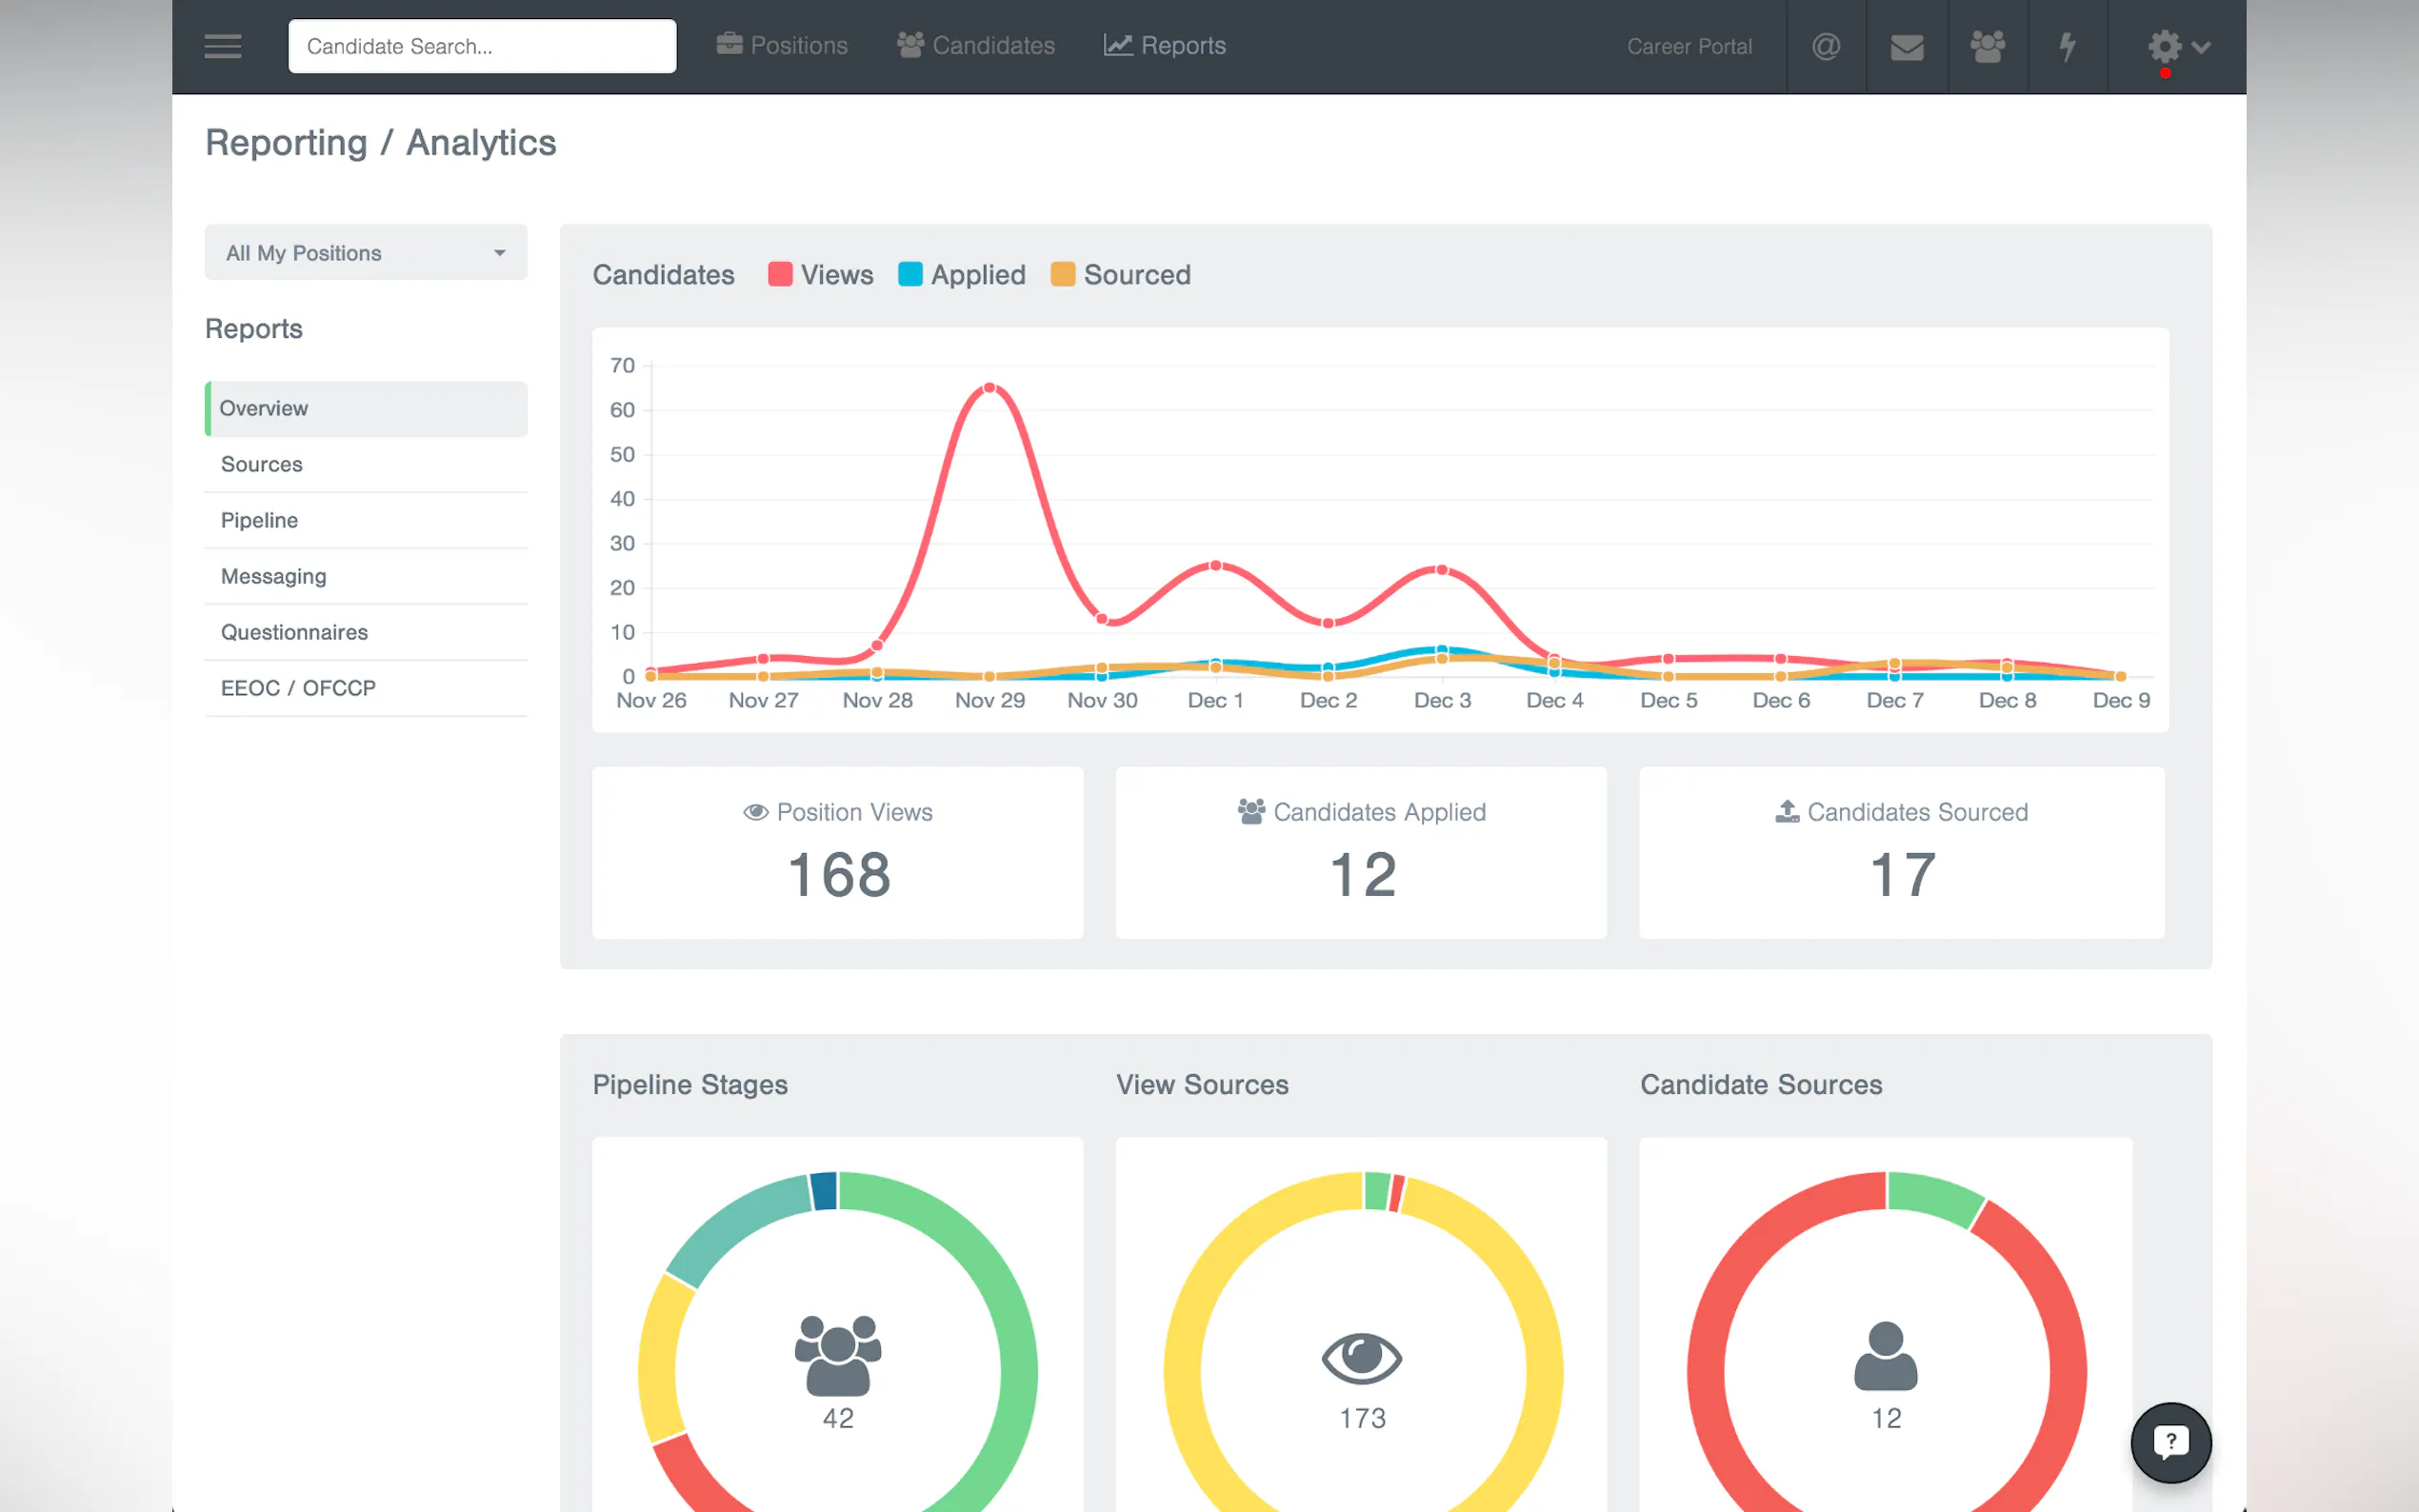The height and width of the screenshot is (1512, 2419).
Task: Click the lightning bolt icon
Action: tap(2066, 46)
